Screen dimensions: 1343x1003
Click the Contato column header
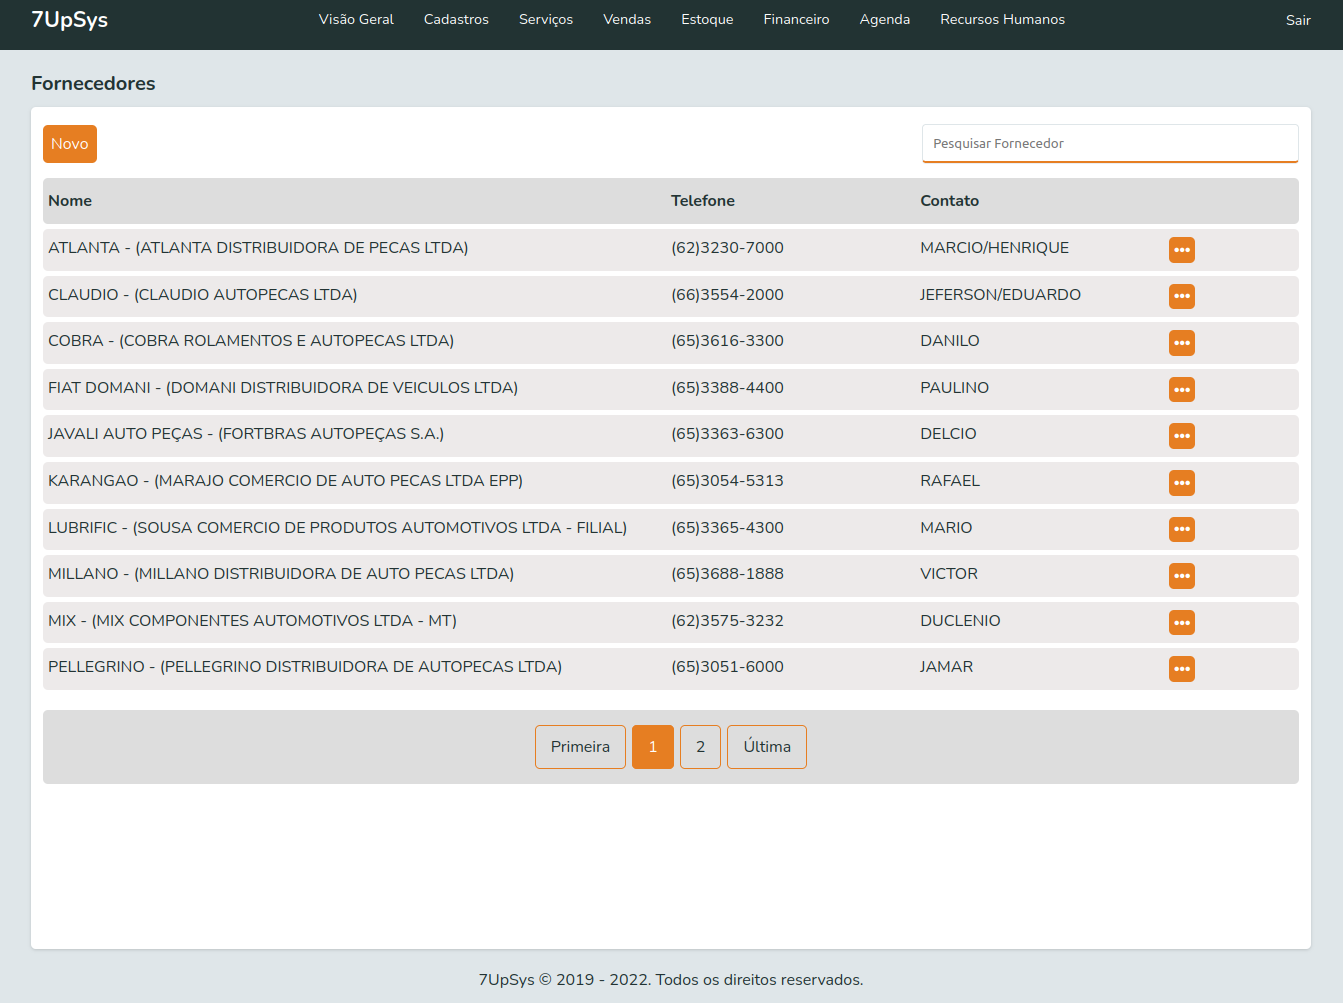(950, 201)
